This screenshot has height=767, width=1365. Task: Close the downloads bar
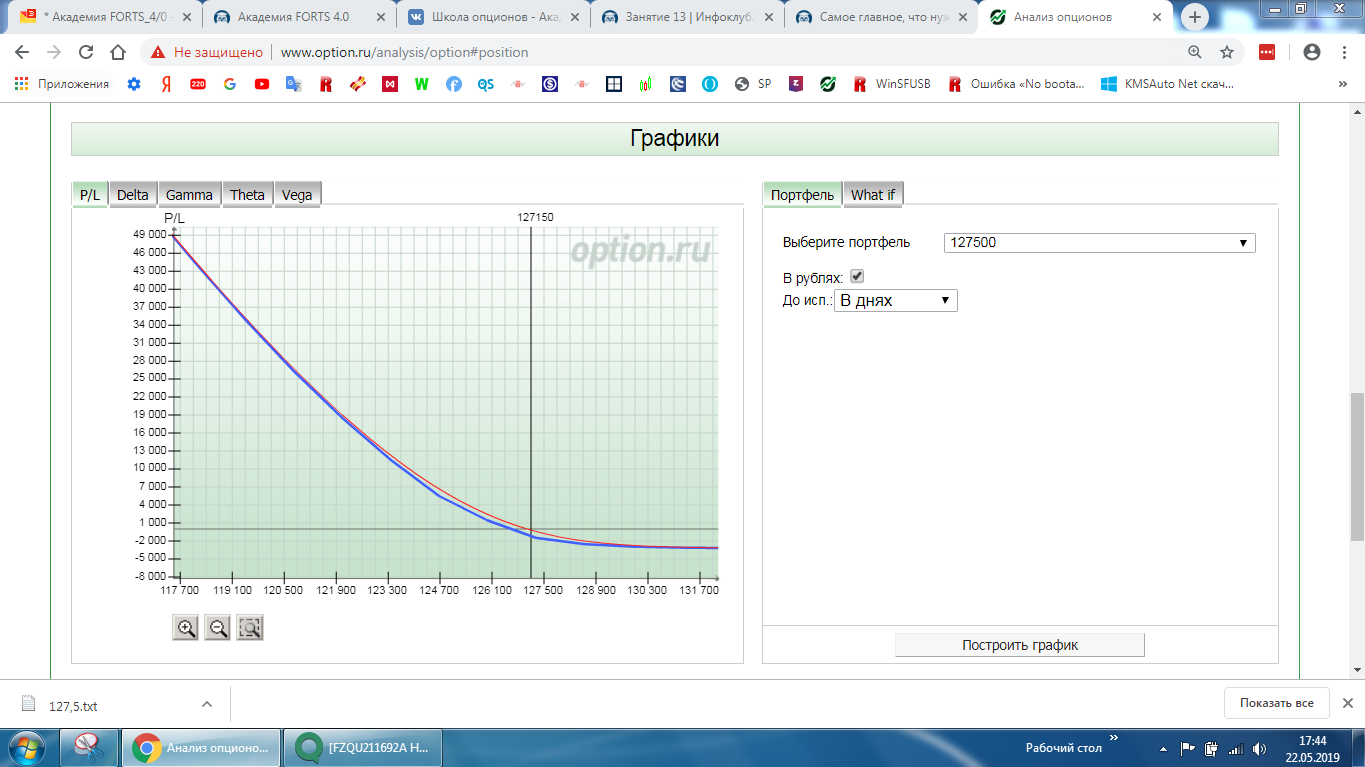tap(1347, 703)
